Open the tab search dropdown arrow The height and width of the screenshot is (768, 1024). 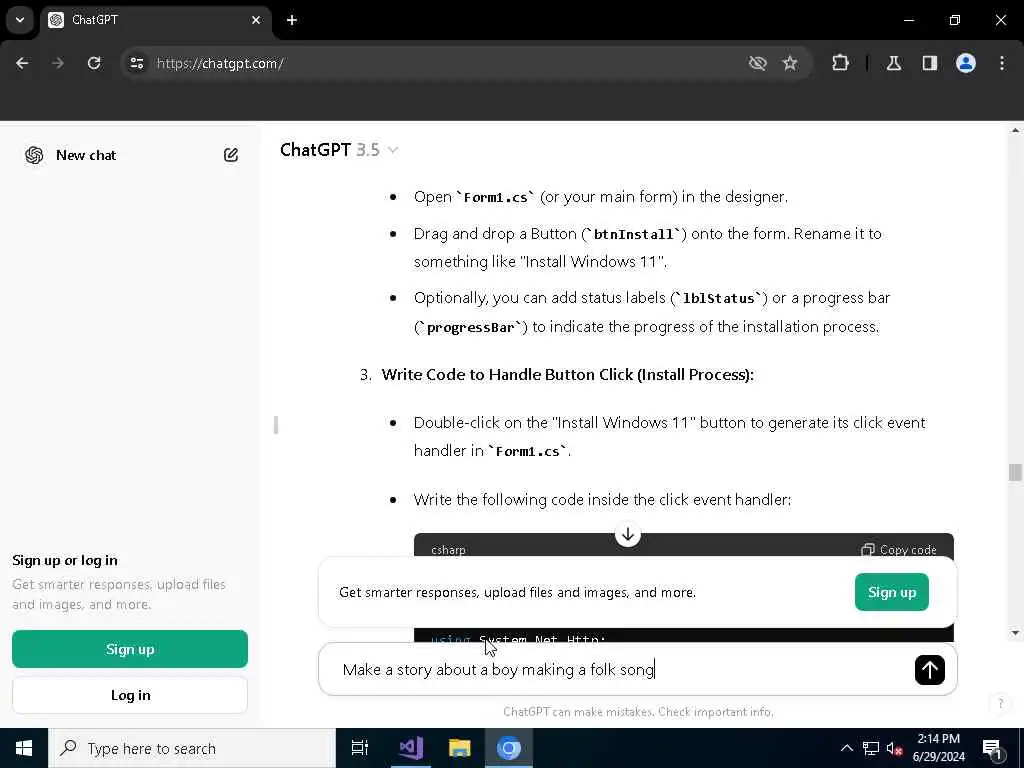[20, 20]
